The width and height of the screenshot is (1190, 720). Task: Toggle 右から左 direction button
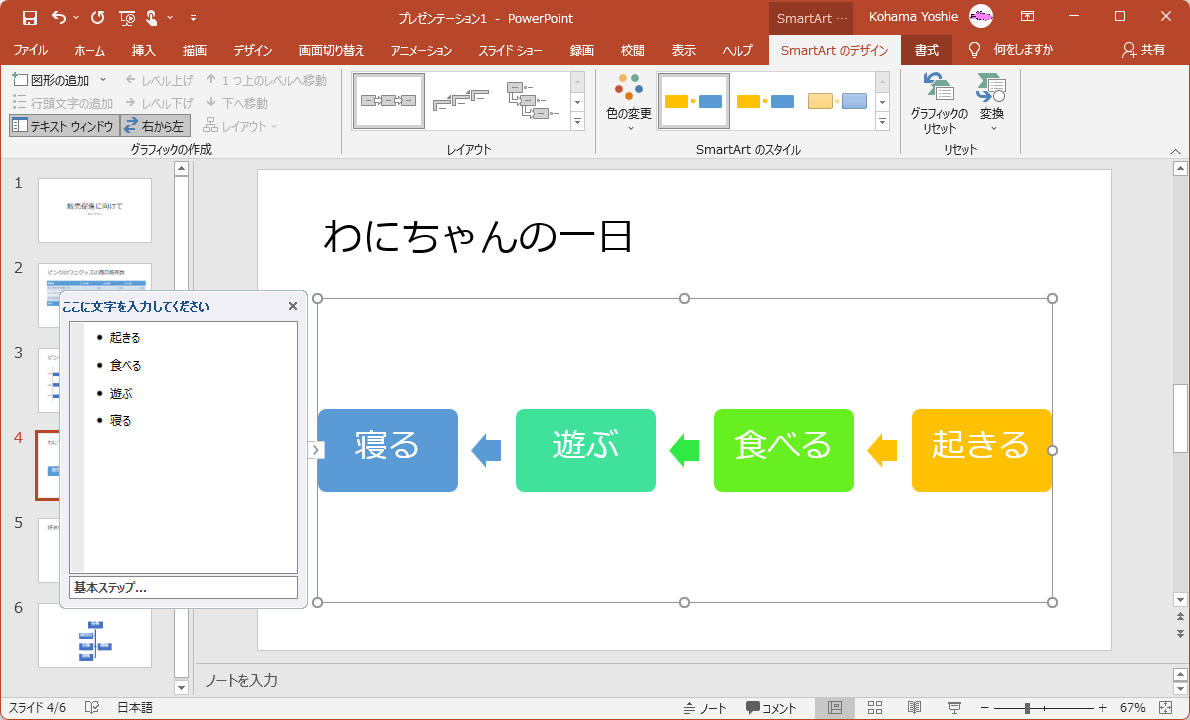coord(156,126)
